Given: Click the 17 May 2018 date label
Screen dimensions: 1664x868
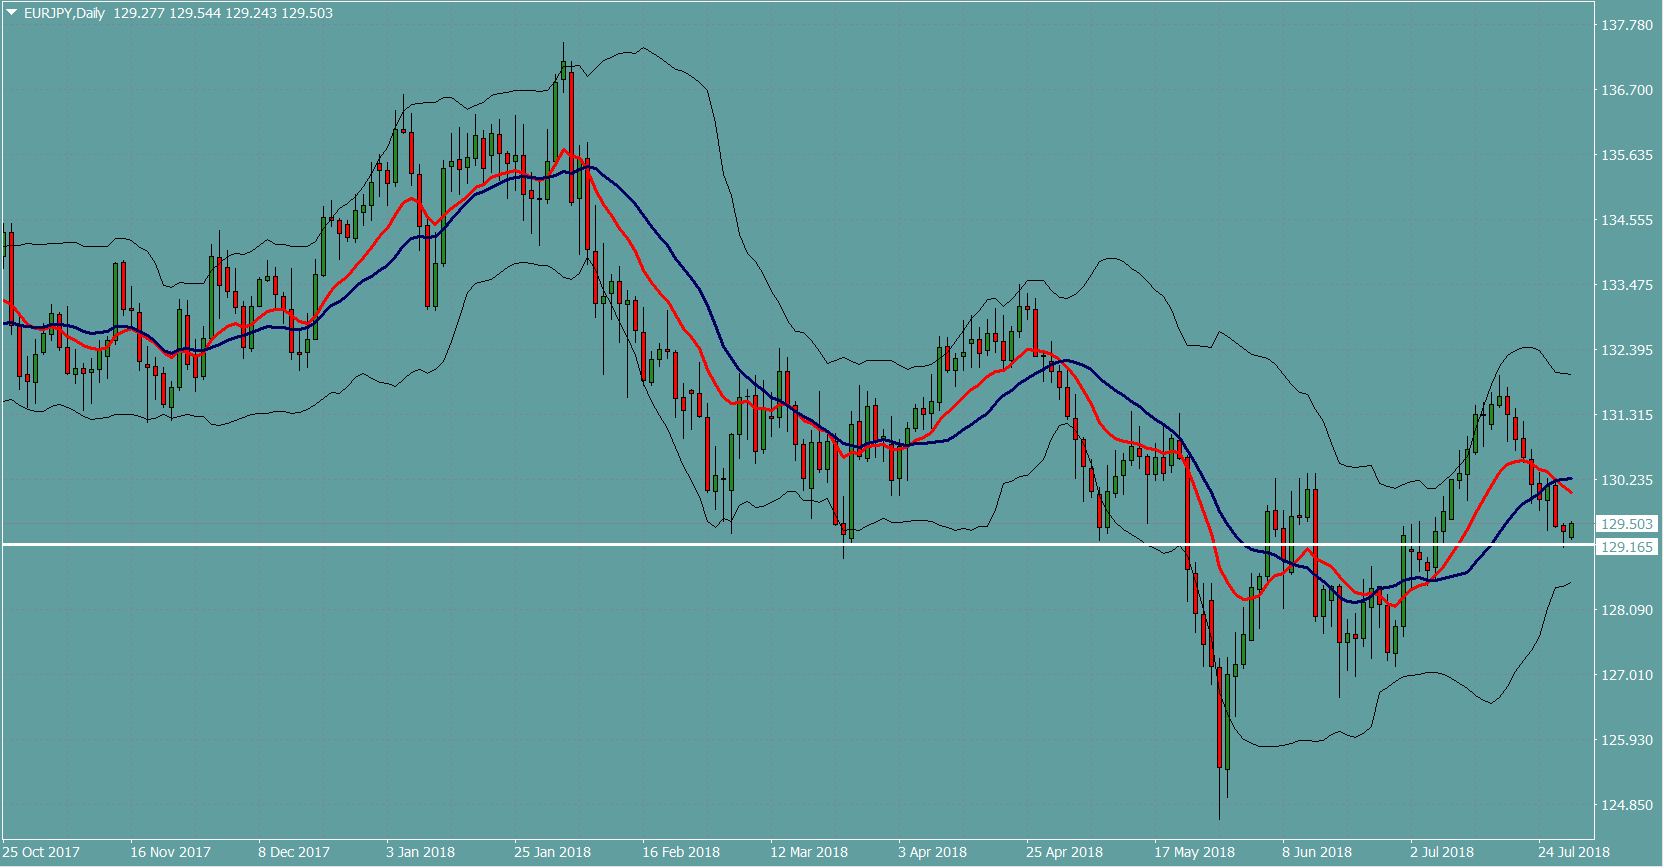Looking at the screenshot, I should pyautogui.click(x=1194, y=852).
